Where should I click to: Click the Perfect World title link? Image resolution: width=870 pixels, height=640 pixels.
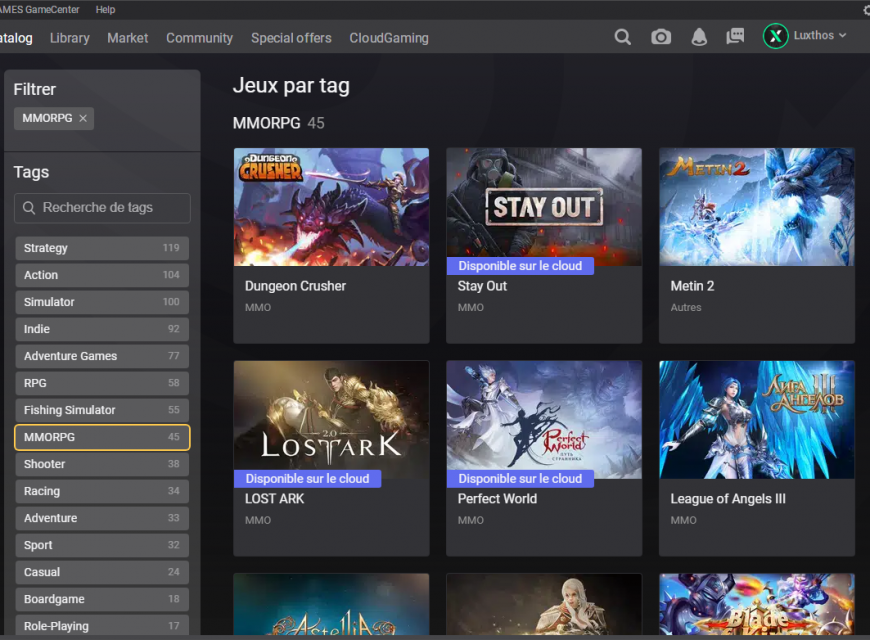tap(497, 499)
